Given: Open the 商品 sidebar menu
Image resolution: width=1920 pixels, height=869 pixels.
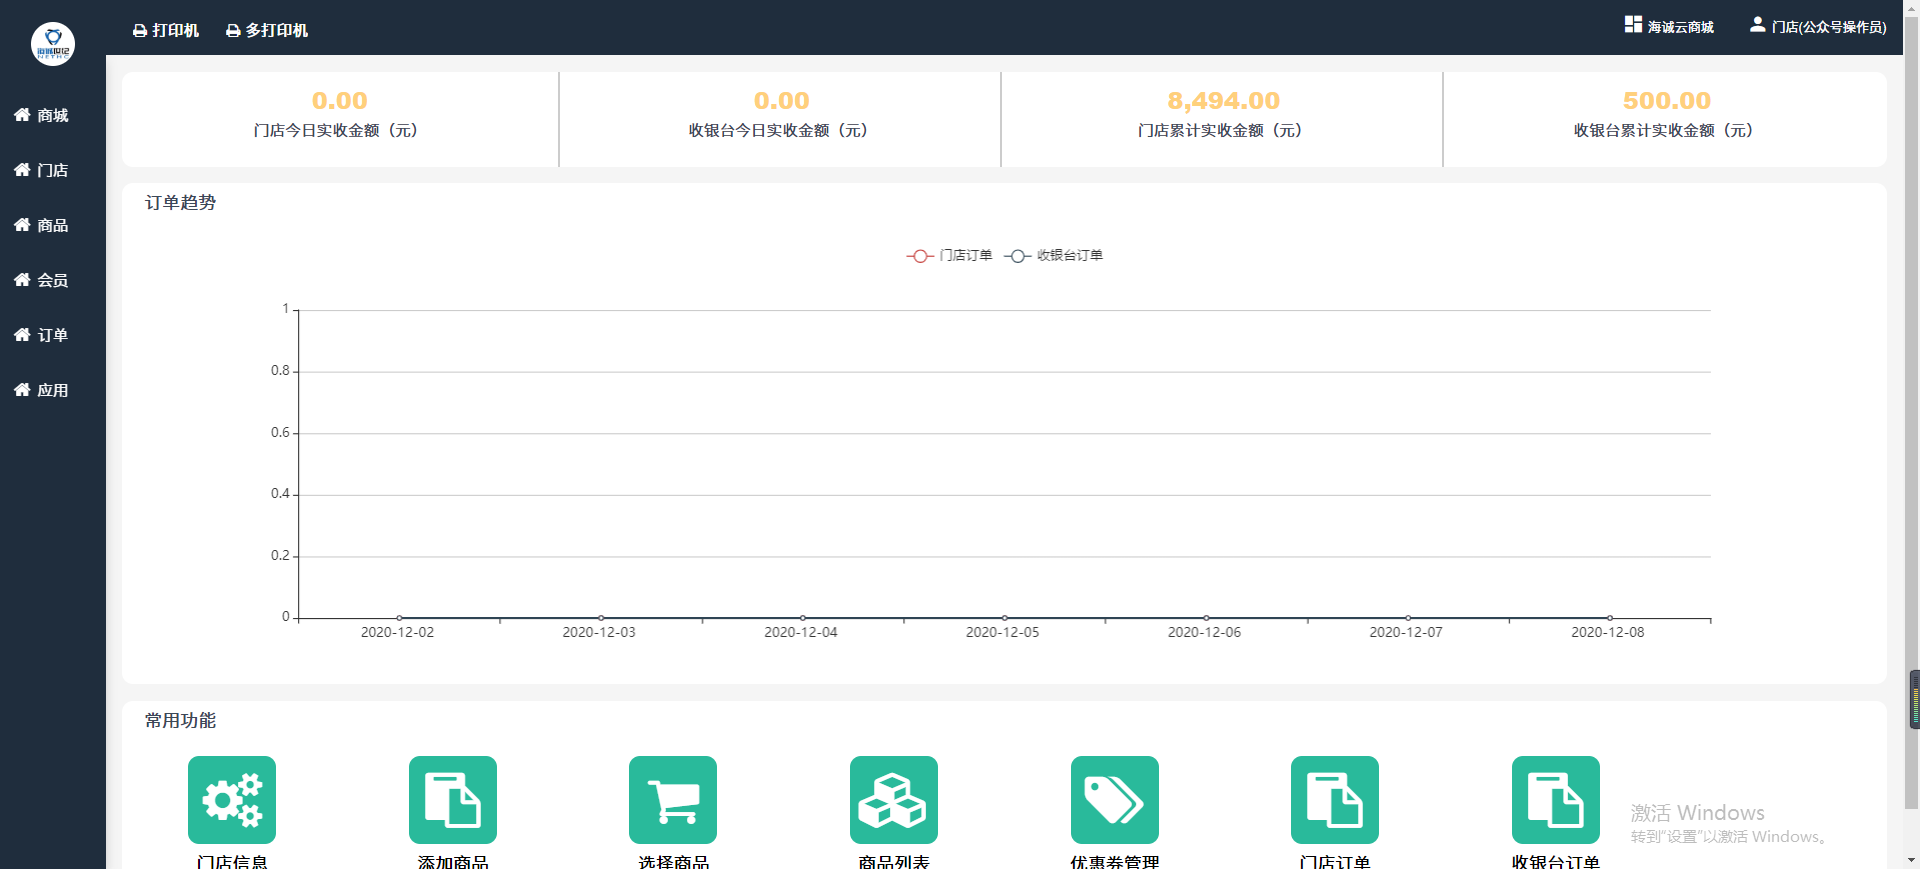Looking at the screenshot, I should pyautogui.click(x=42, y=225).
